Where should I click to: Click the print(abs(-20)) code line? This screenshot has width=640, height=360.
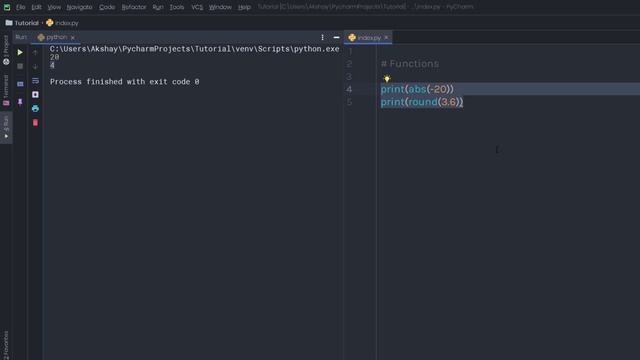point(417,89)
